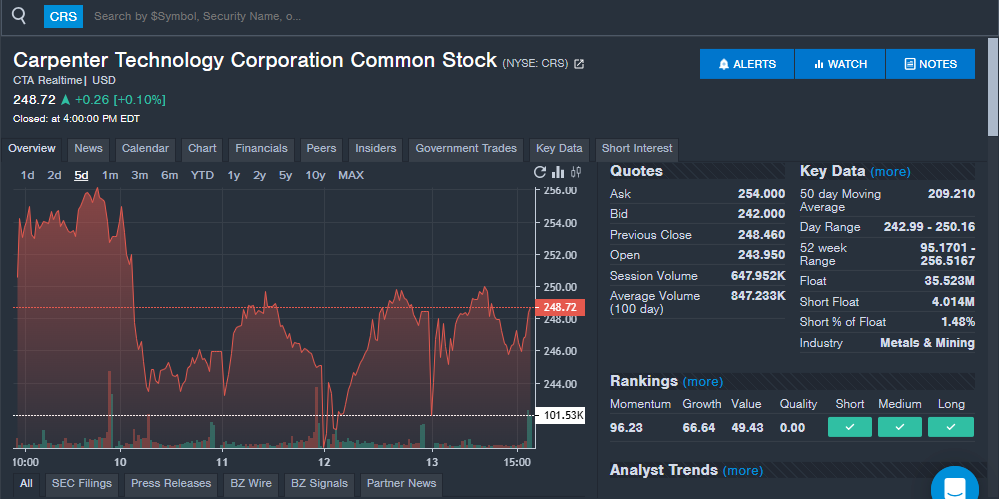Click the CRS symbol tag in search
The image size is (999, 499).
(x=63, y=16)
